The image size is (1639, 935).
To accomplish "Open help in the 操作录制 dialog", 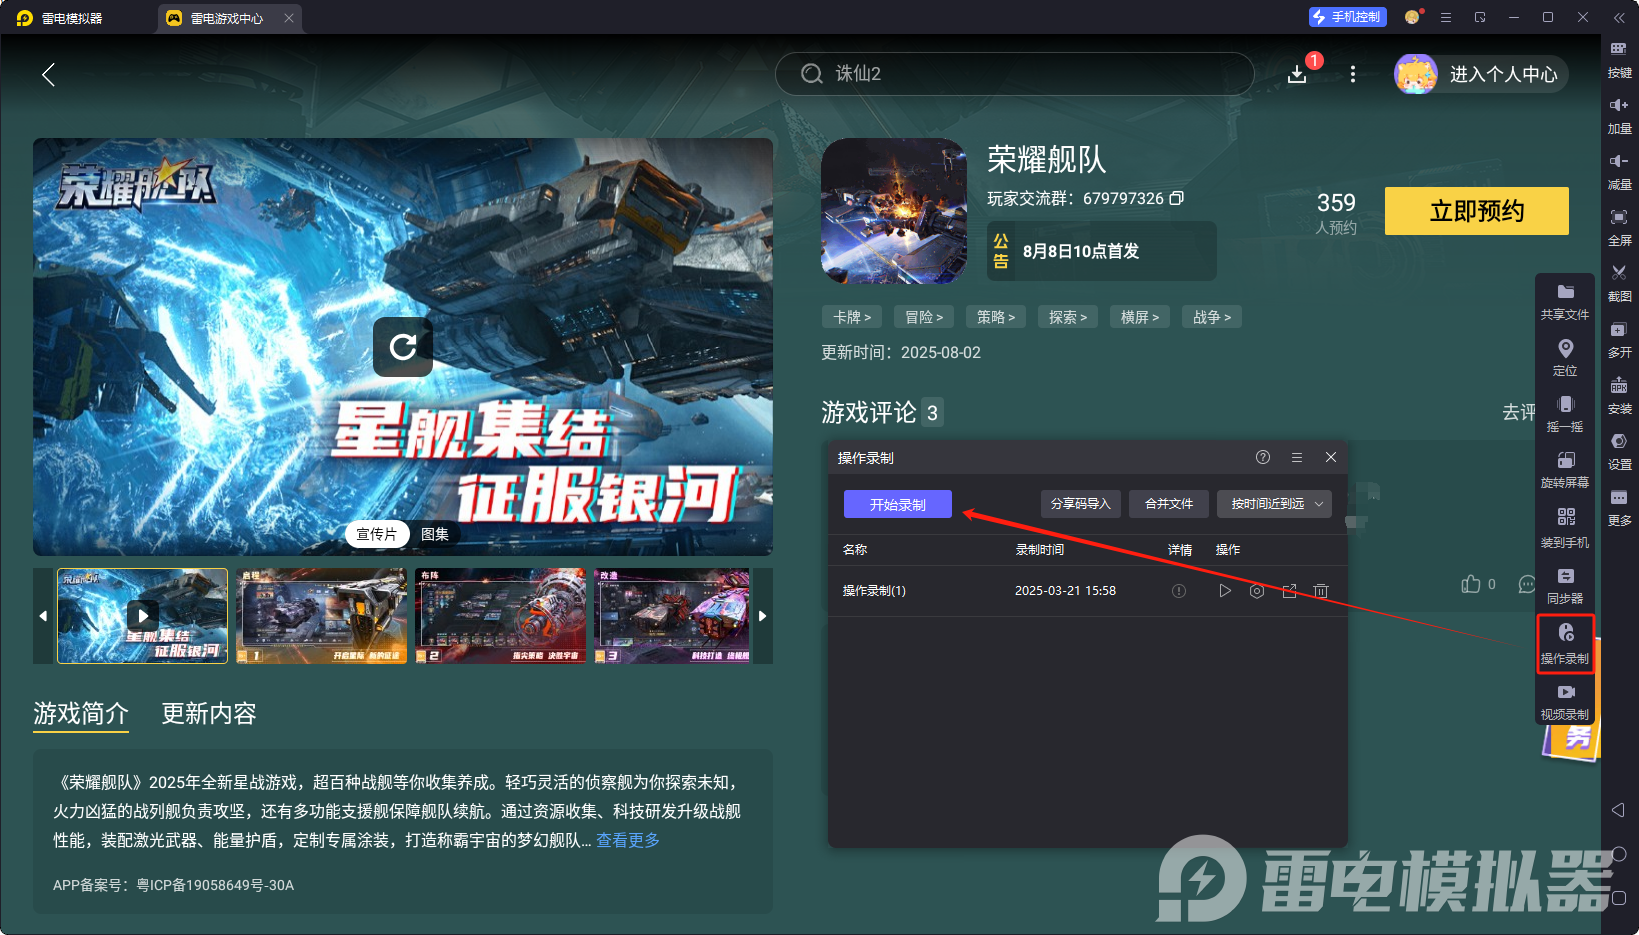I will click(x=1262, y=457).
